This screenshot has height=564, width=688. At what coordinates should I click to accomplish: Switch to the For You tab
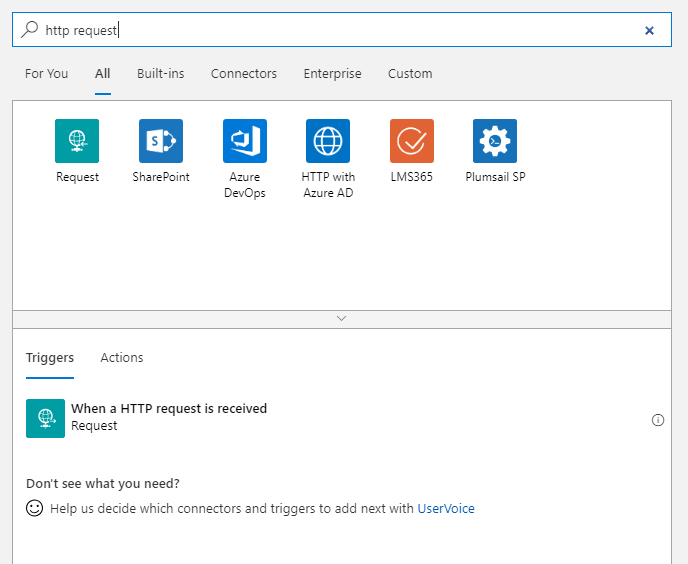tap(47, 74)
